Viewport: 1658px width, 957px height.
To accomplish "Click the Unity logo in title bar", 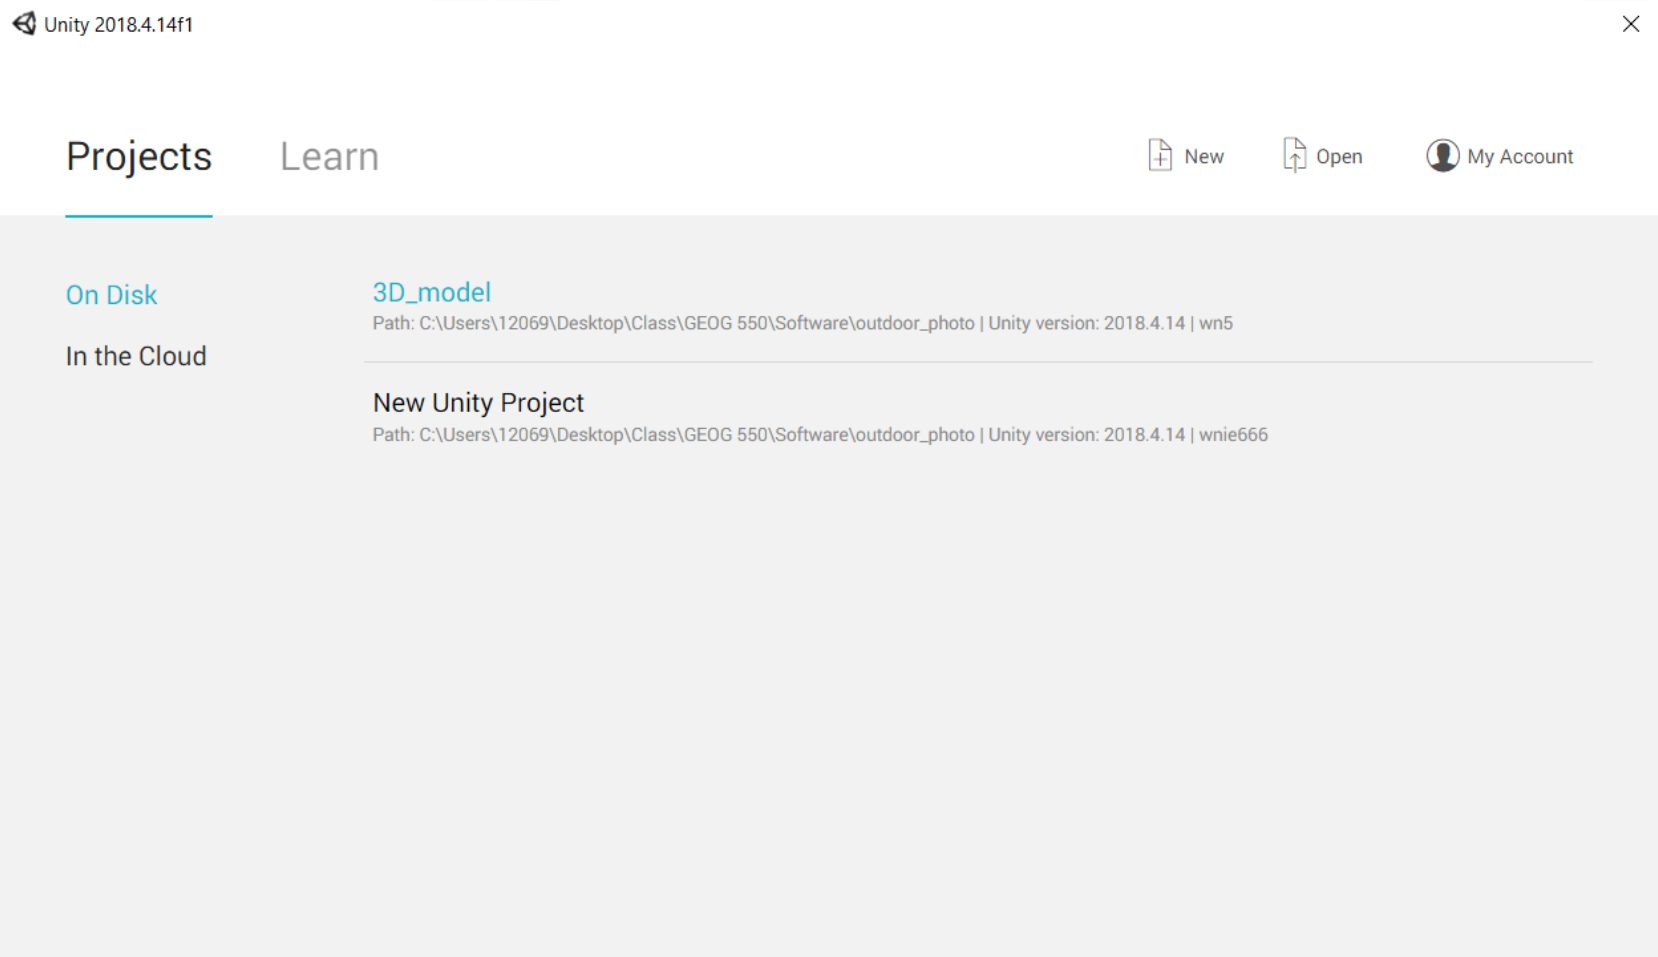I will click(24, 23).
